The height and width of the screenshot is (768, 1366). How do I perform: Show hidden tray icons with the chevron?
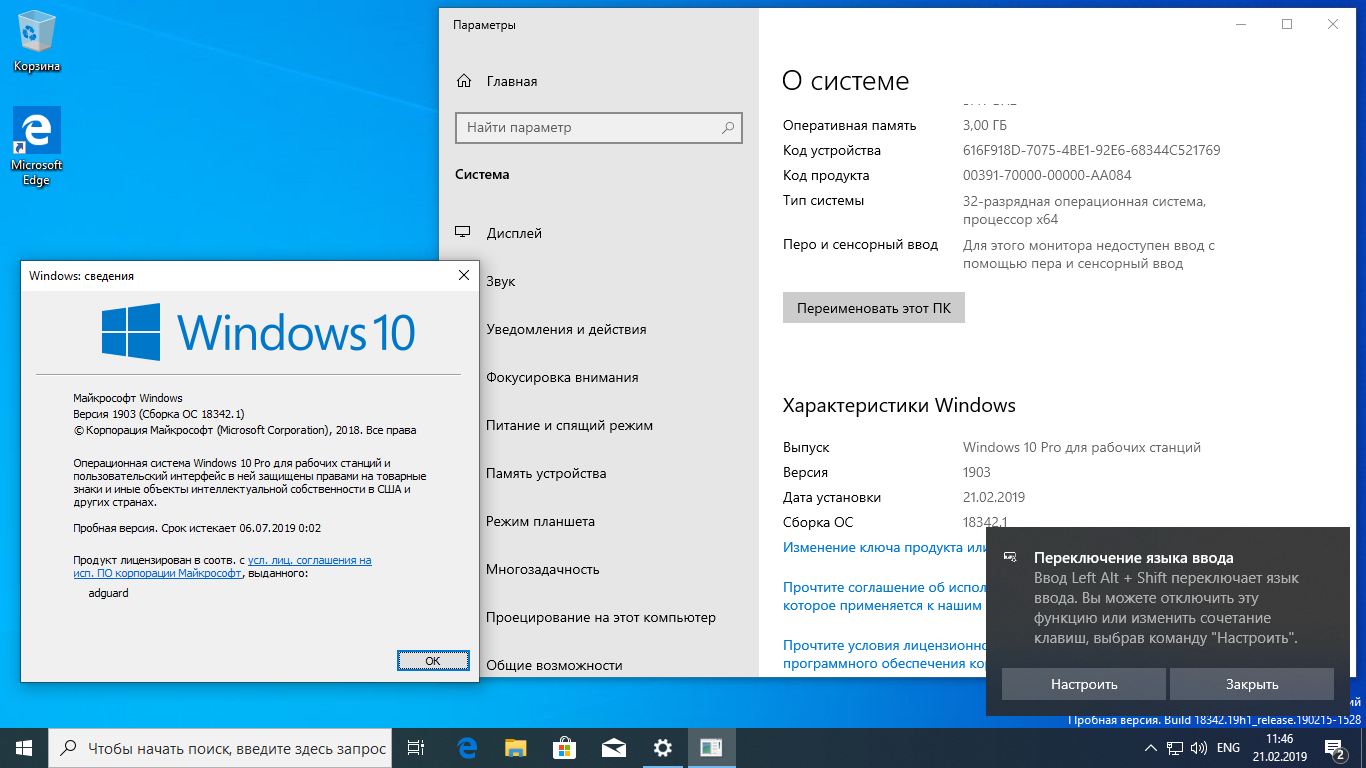tap(1152, 748)
